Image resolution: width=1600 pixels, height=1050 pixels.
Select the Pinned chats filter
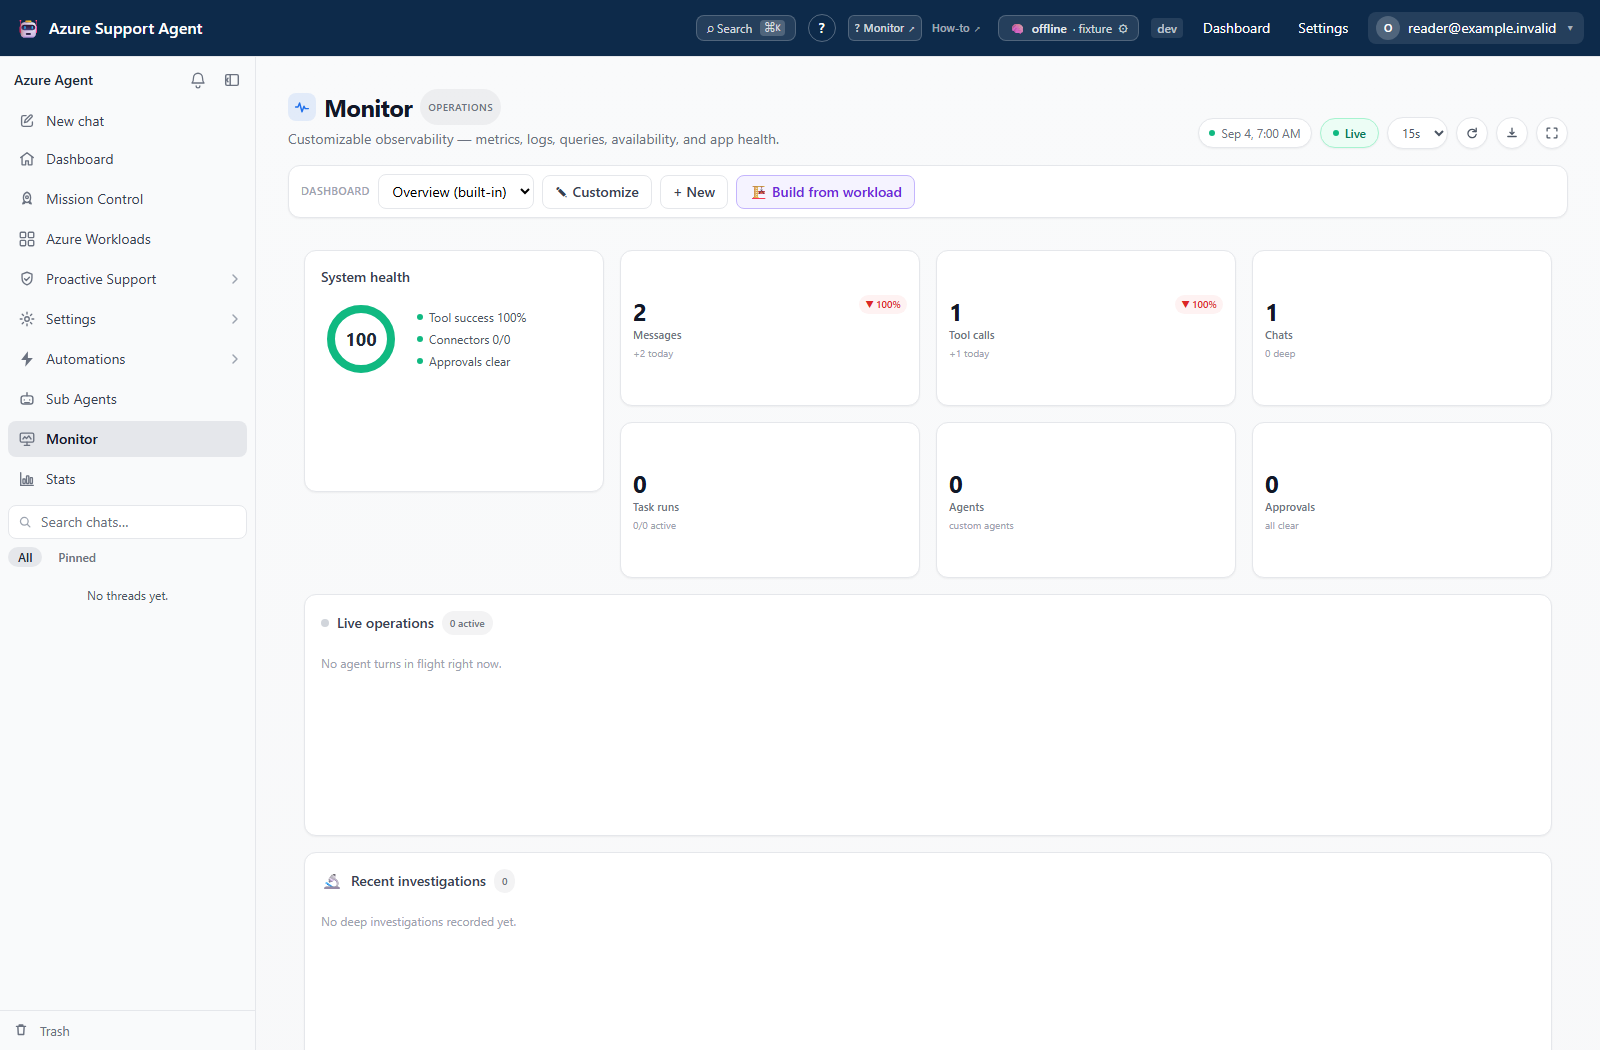(77, 558)
